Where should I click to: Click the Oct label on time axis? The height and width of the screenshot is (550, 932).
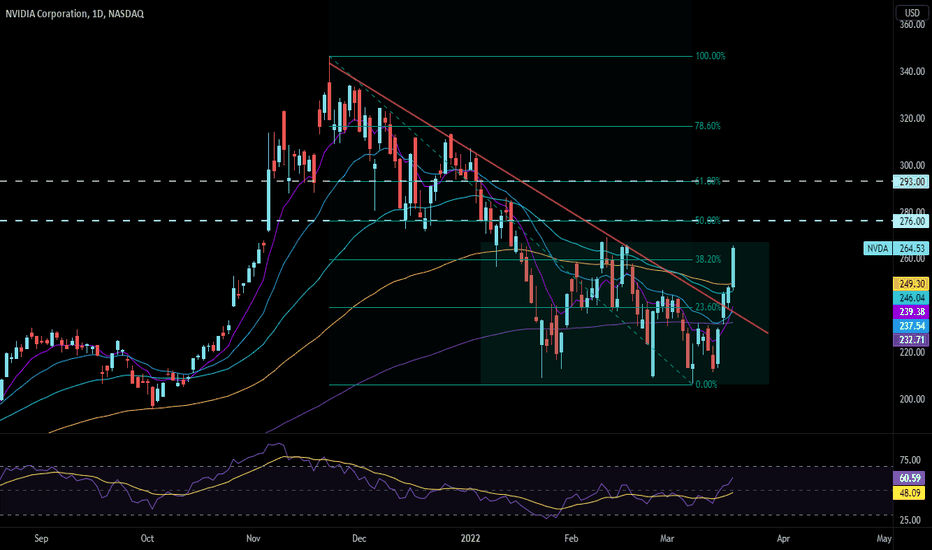tap(147, 538)
